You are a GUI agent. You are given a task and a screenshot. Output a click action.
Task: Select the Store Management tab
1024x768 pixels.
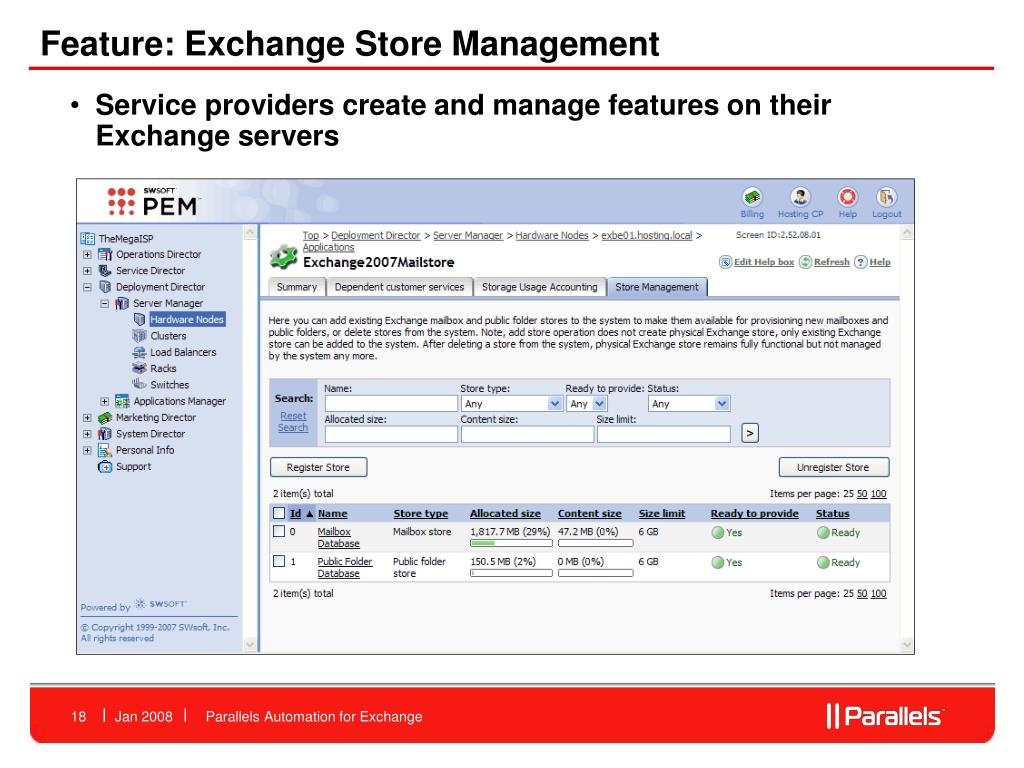point(657,287)
